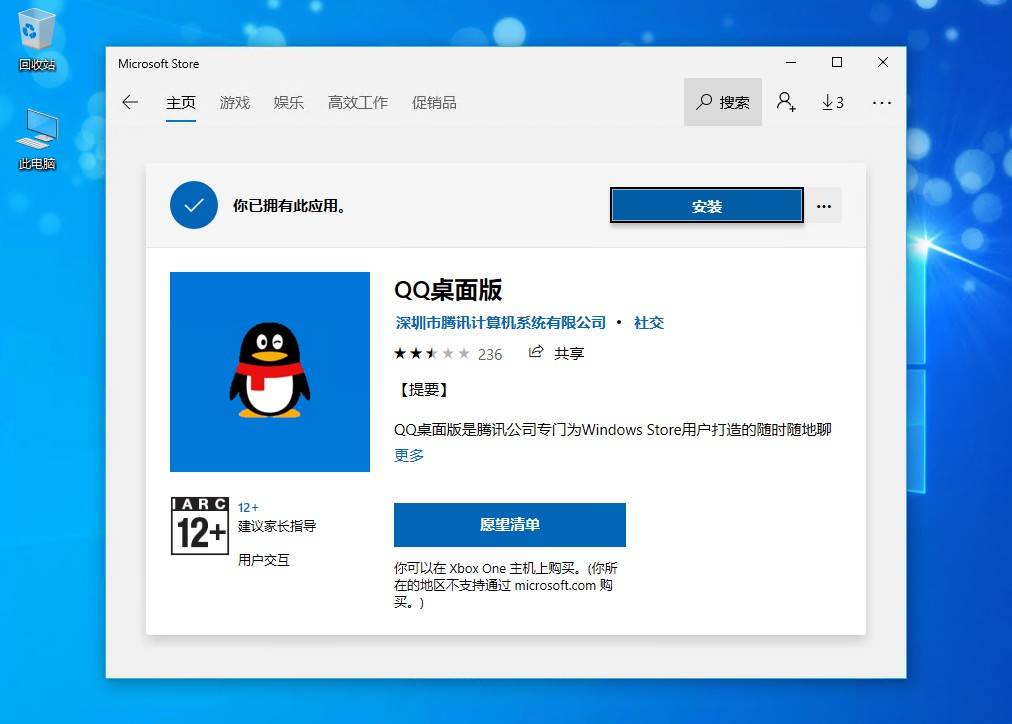
Task: Click the 236 ratings count
Action: [x=490, y=354]
